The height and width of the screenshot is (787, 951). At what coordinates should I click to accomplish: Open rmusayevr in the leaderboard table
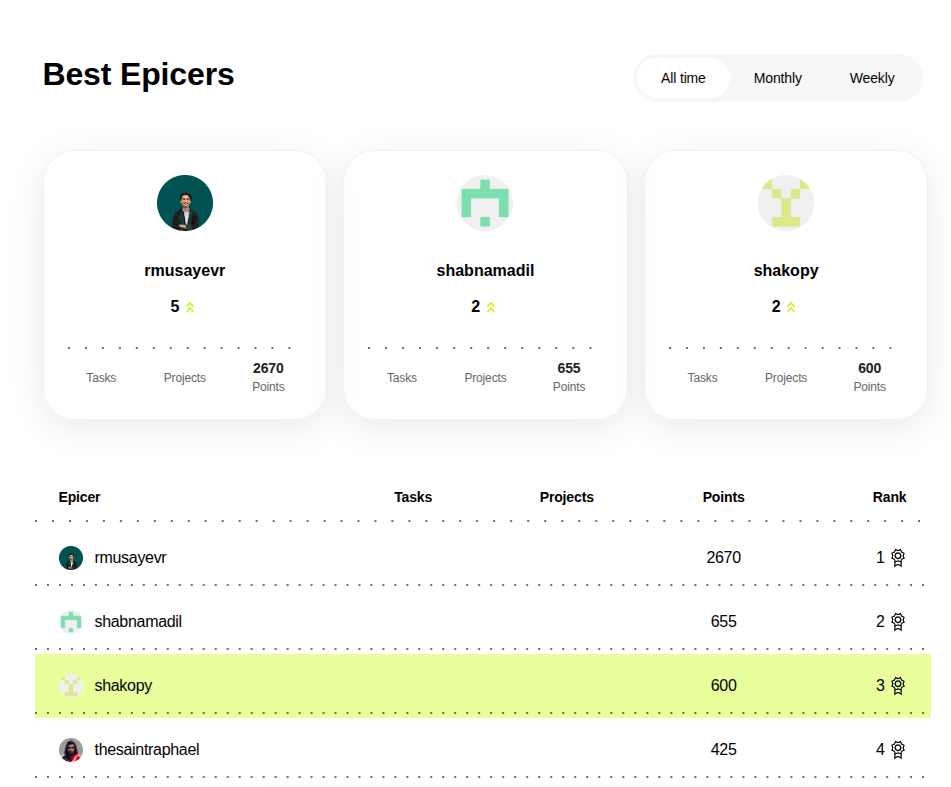pyautogui.click(x=130, y=558)
